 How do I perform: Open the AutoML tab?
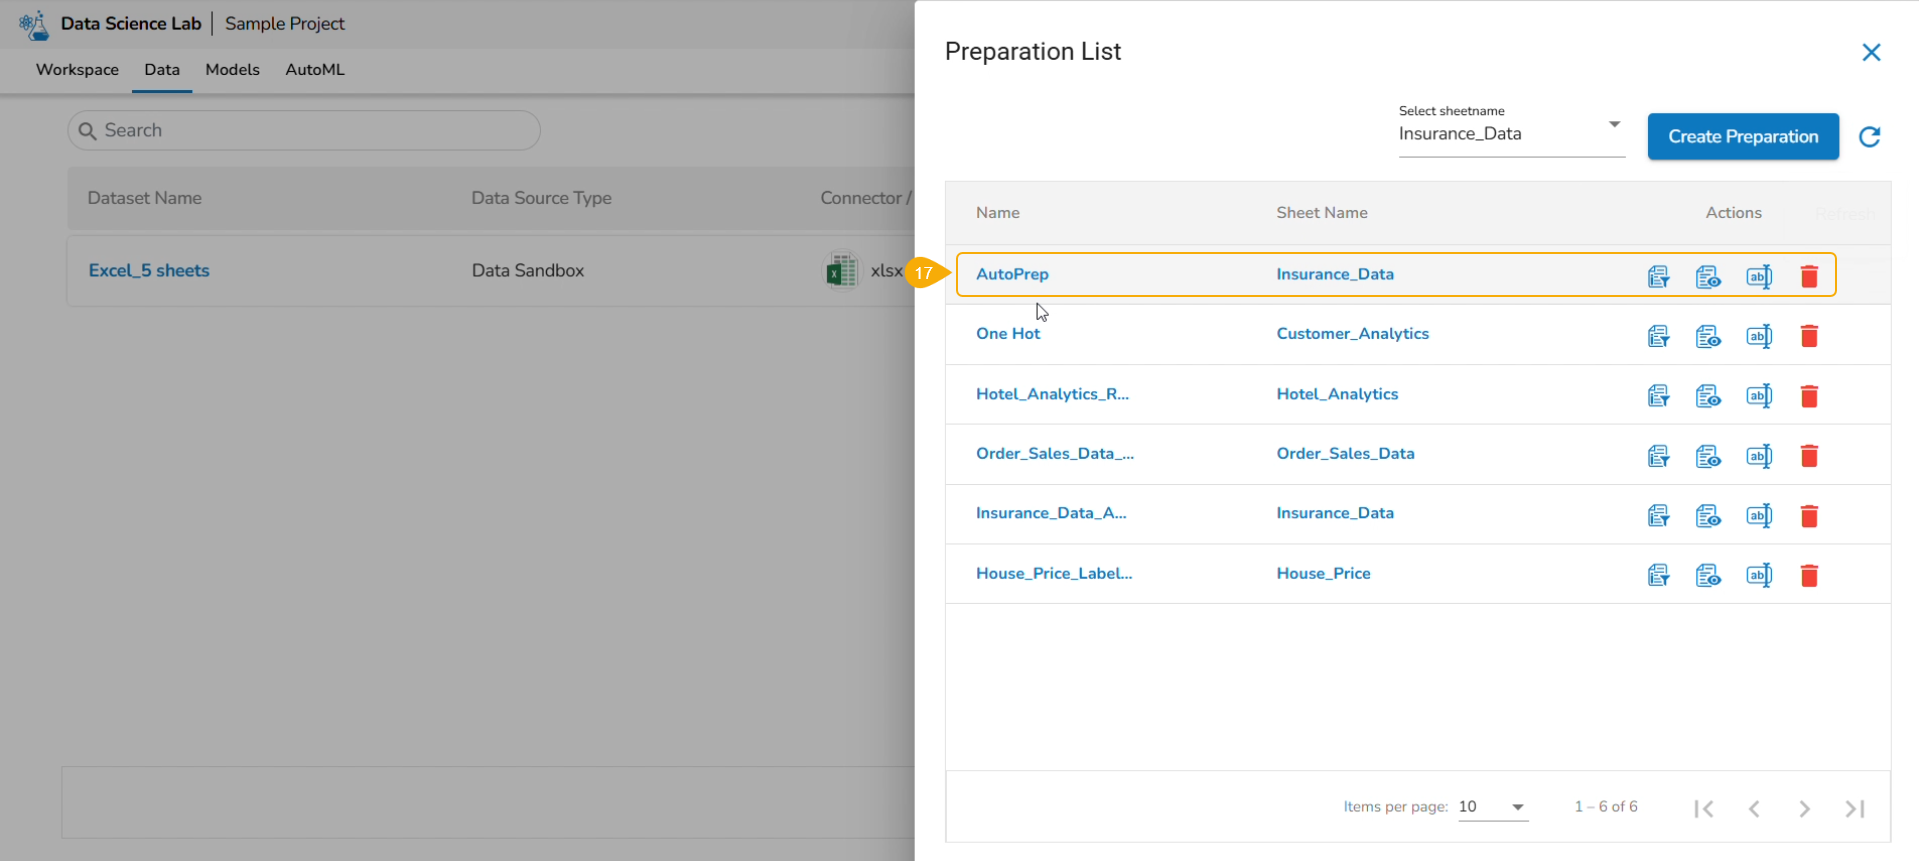pos(314,70)
